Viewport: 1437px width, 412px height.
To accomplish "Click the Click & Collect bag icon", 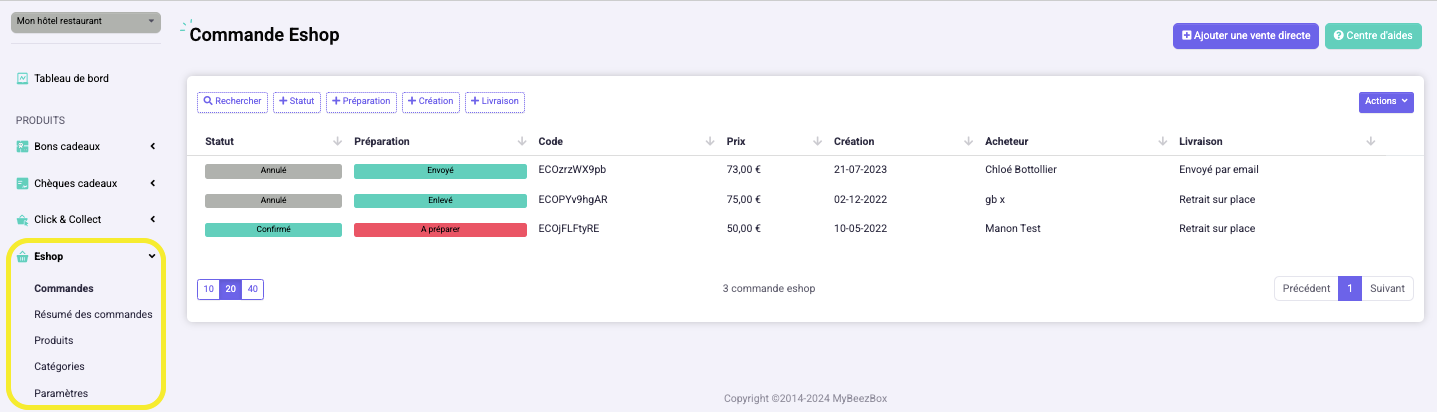I will tap(22, 219).
